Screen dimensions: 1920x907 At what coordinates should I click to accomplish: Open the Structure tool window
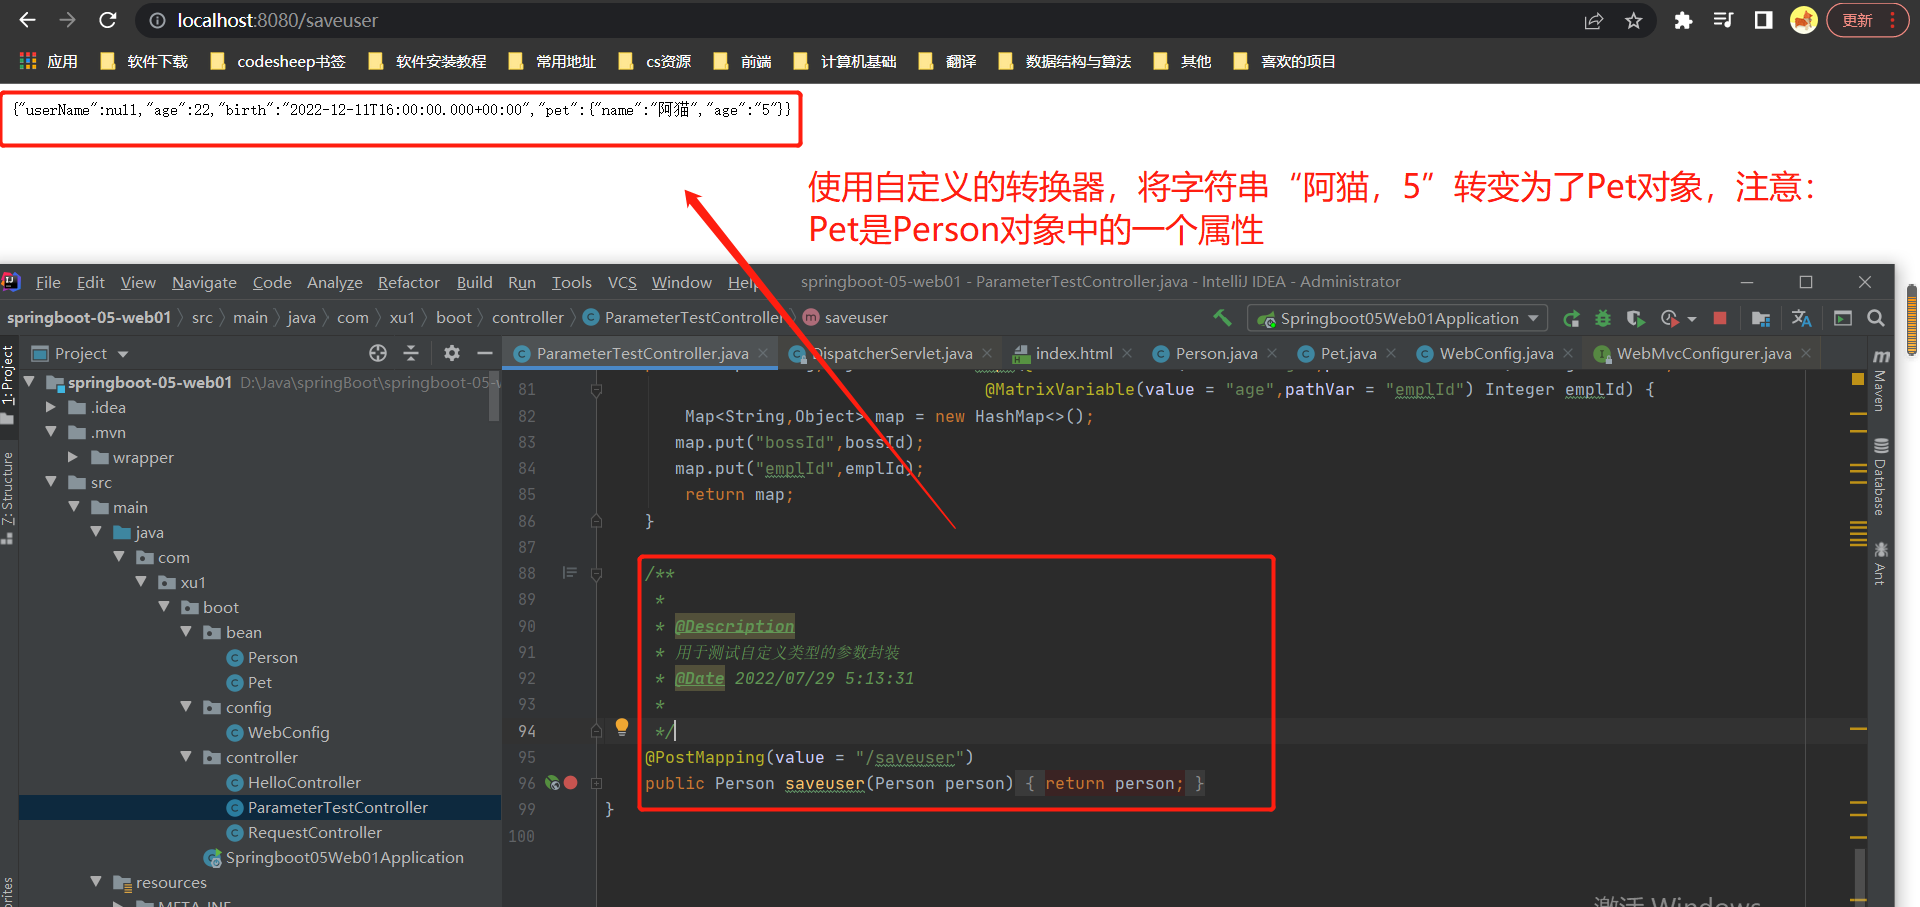coord(8,497)
